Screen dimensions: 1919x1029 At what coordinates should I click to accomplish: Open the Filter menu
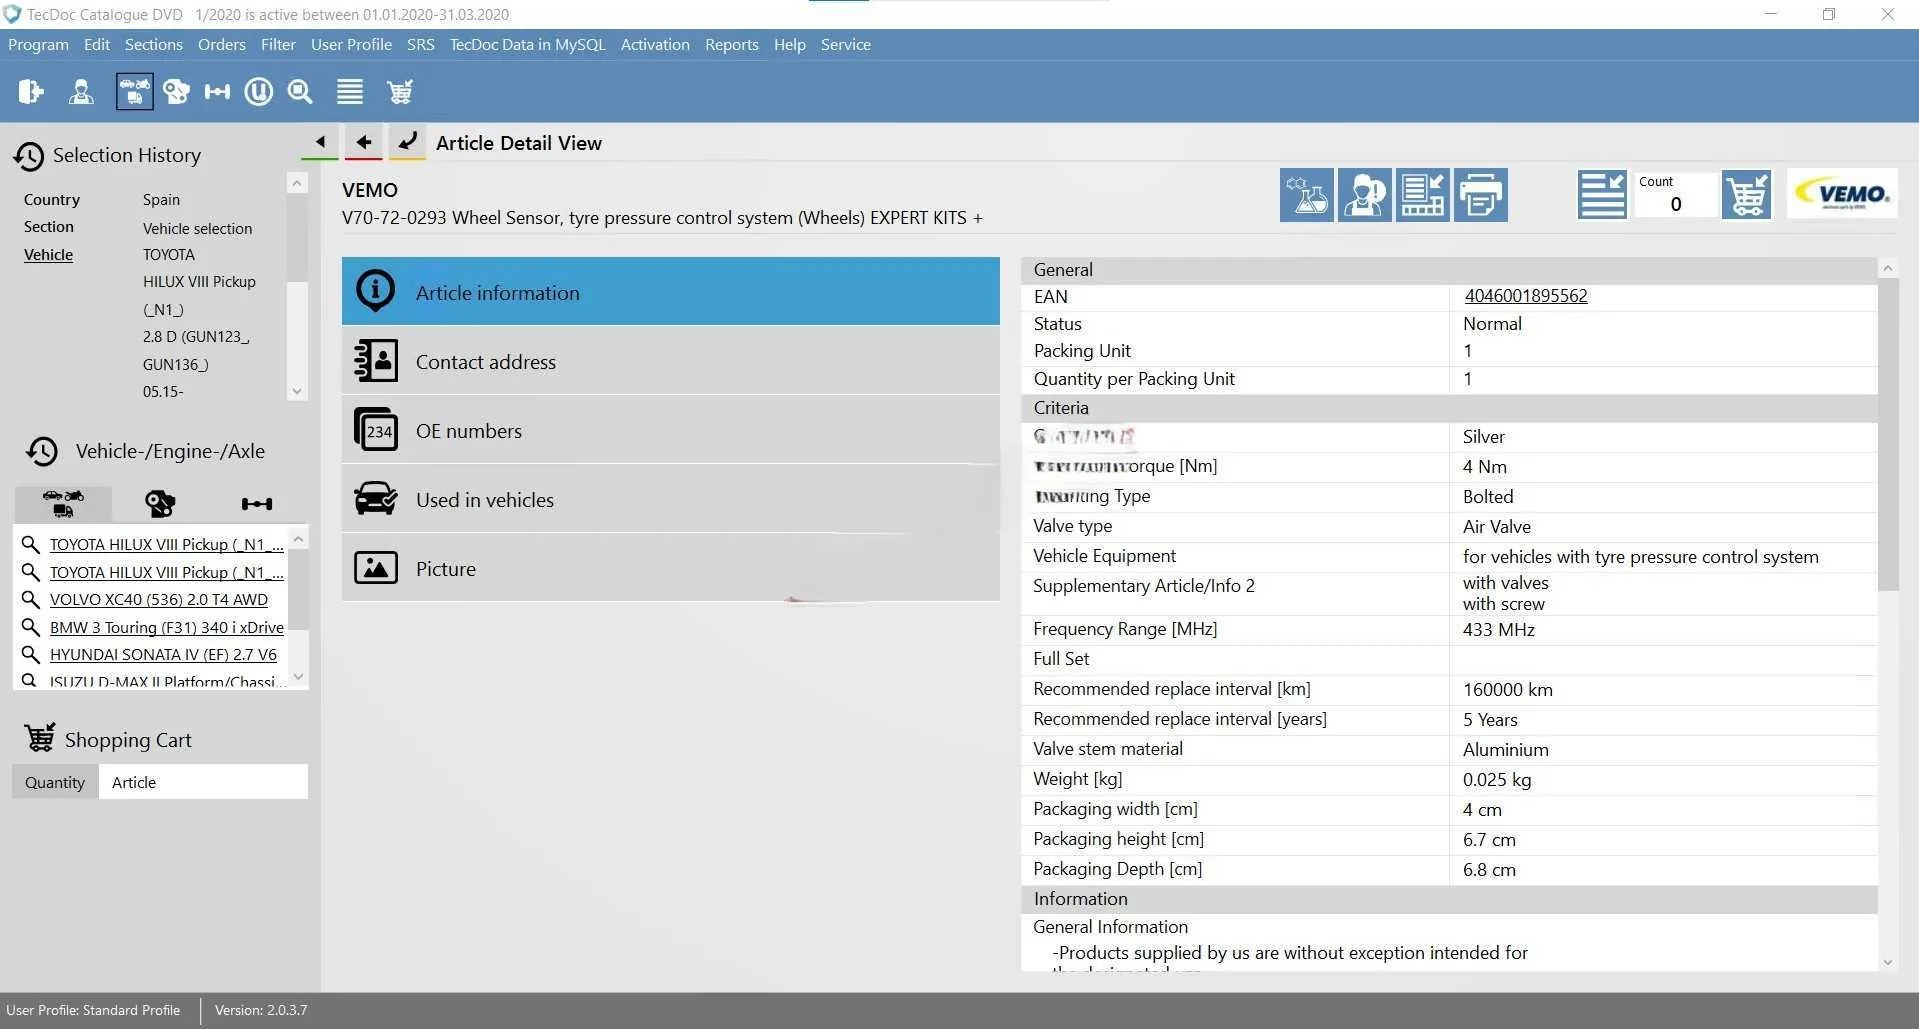coord(278,45)
